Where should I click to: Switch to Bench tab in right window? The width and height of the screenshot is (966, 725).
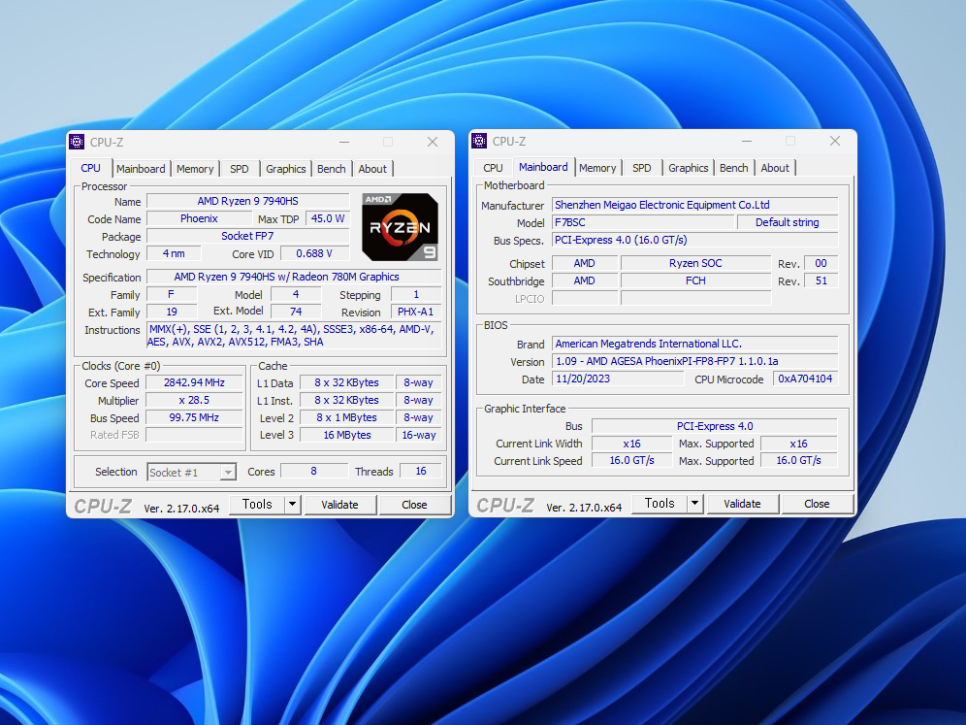734,168
